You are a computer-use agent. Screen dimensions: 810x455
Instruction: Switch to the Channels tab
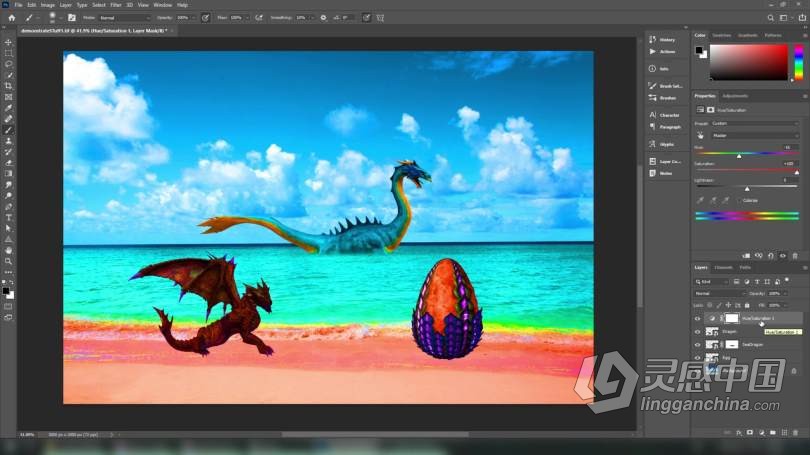[723, 268]
